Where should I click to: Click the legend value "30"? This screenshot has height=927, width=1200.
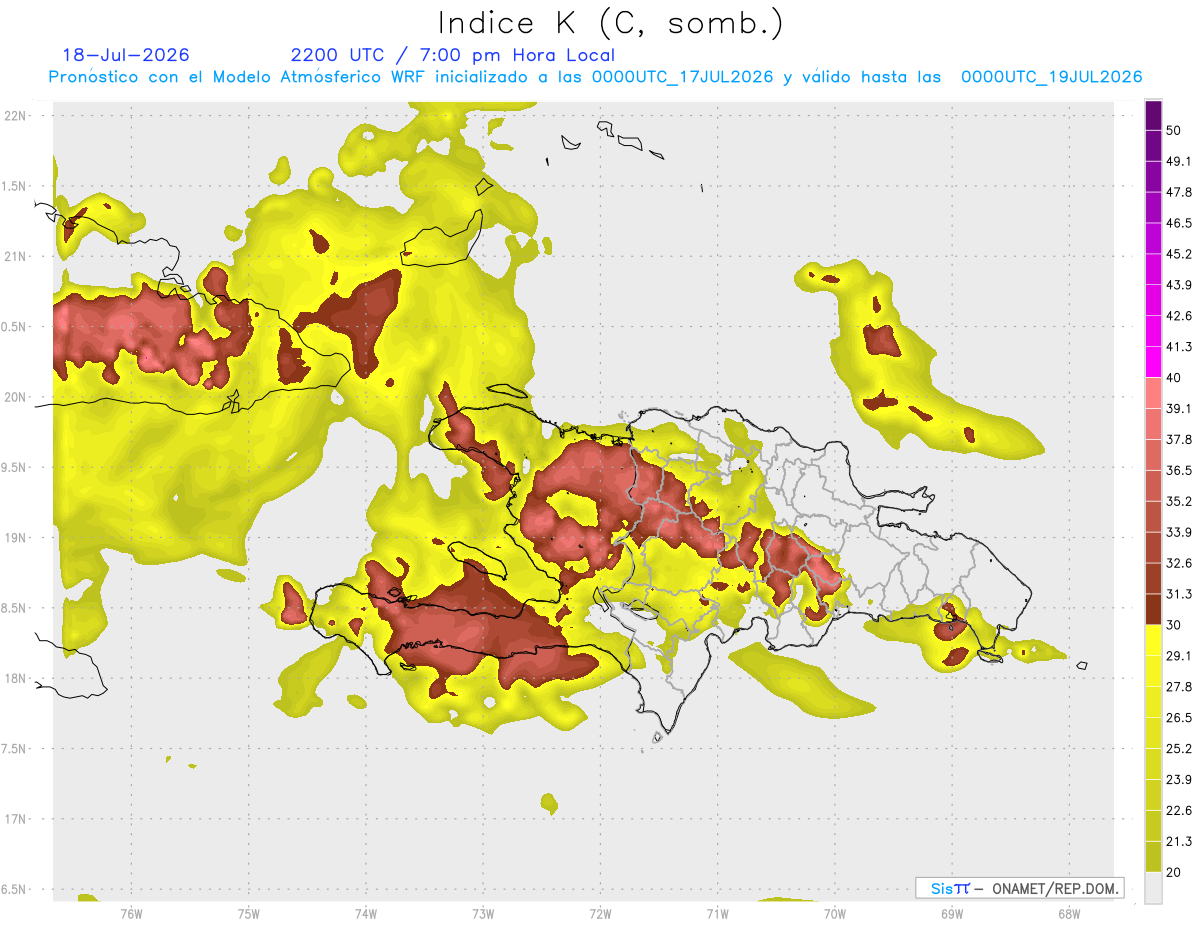tap(1174, 625)
